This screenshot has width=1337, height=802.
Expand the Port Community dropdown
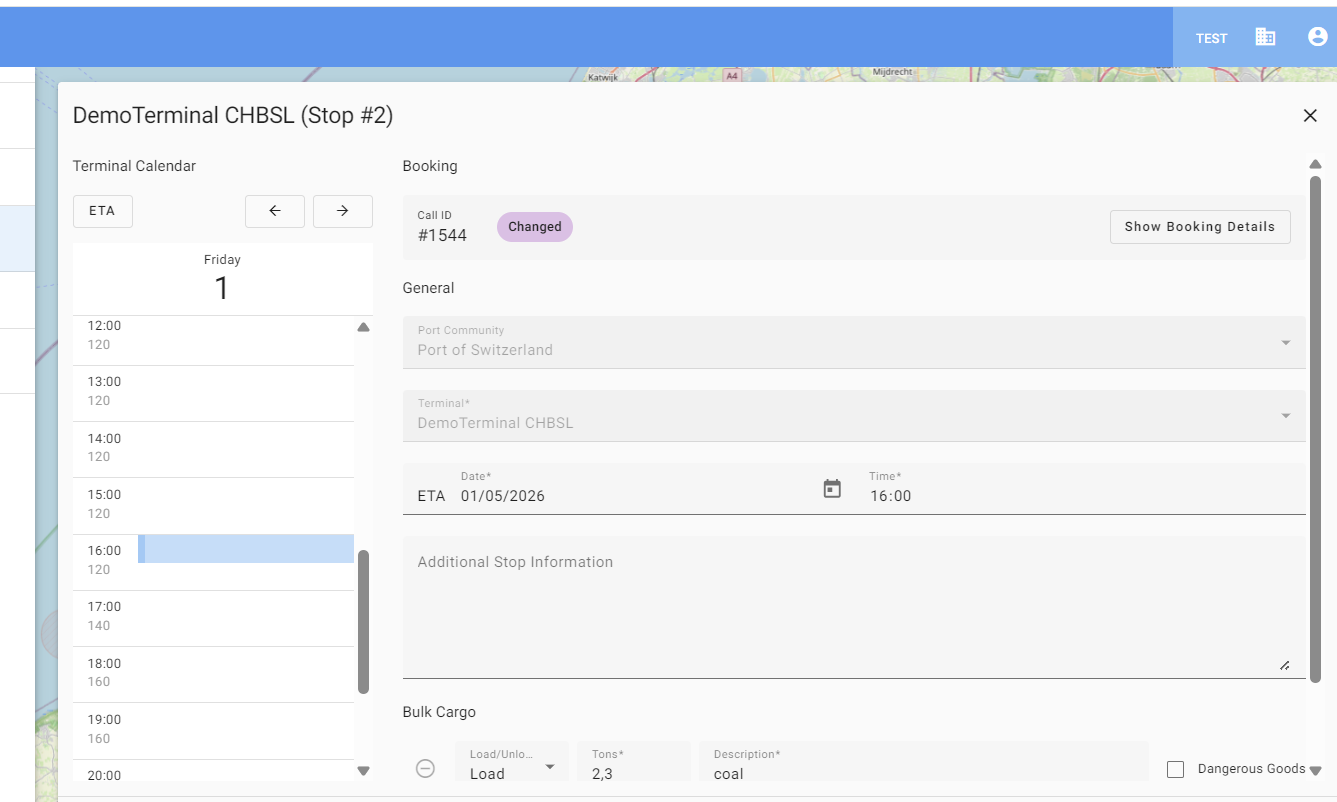(x=1285, y=343)
